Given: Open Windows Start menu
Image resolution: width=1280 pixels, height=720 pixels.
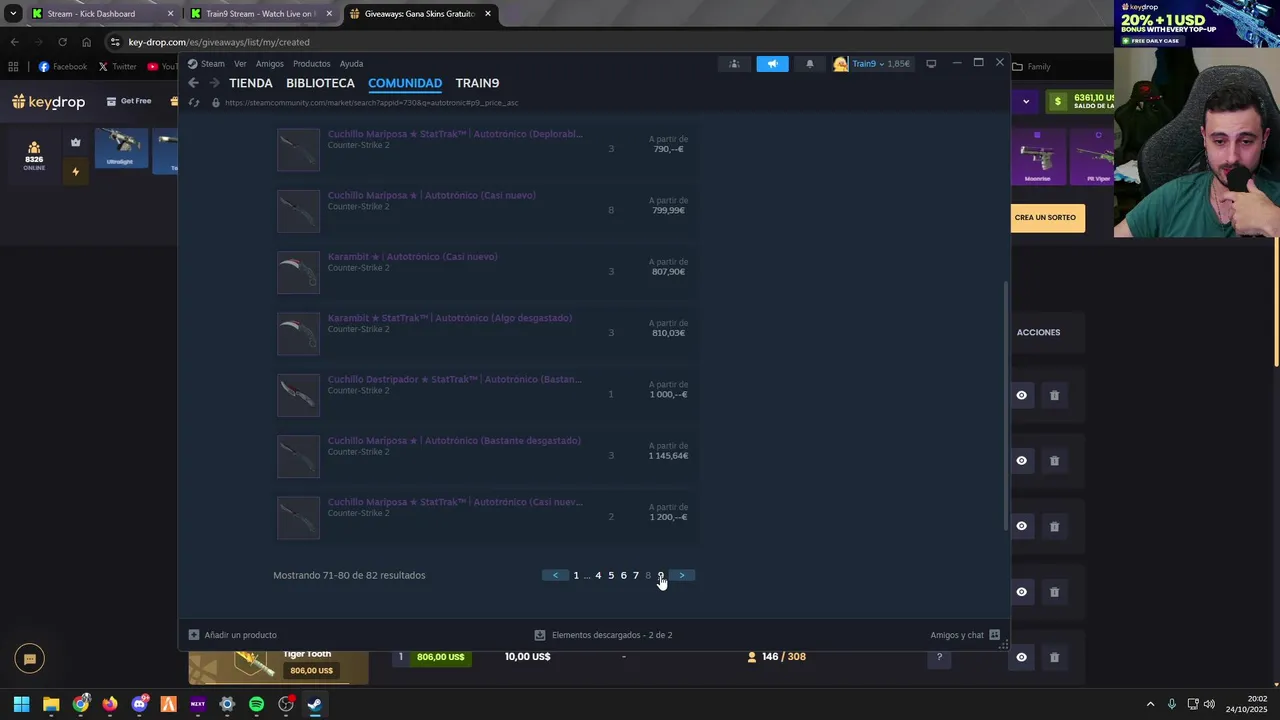Looking at the screenshot, I should [21, 704].
